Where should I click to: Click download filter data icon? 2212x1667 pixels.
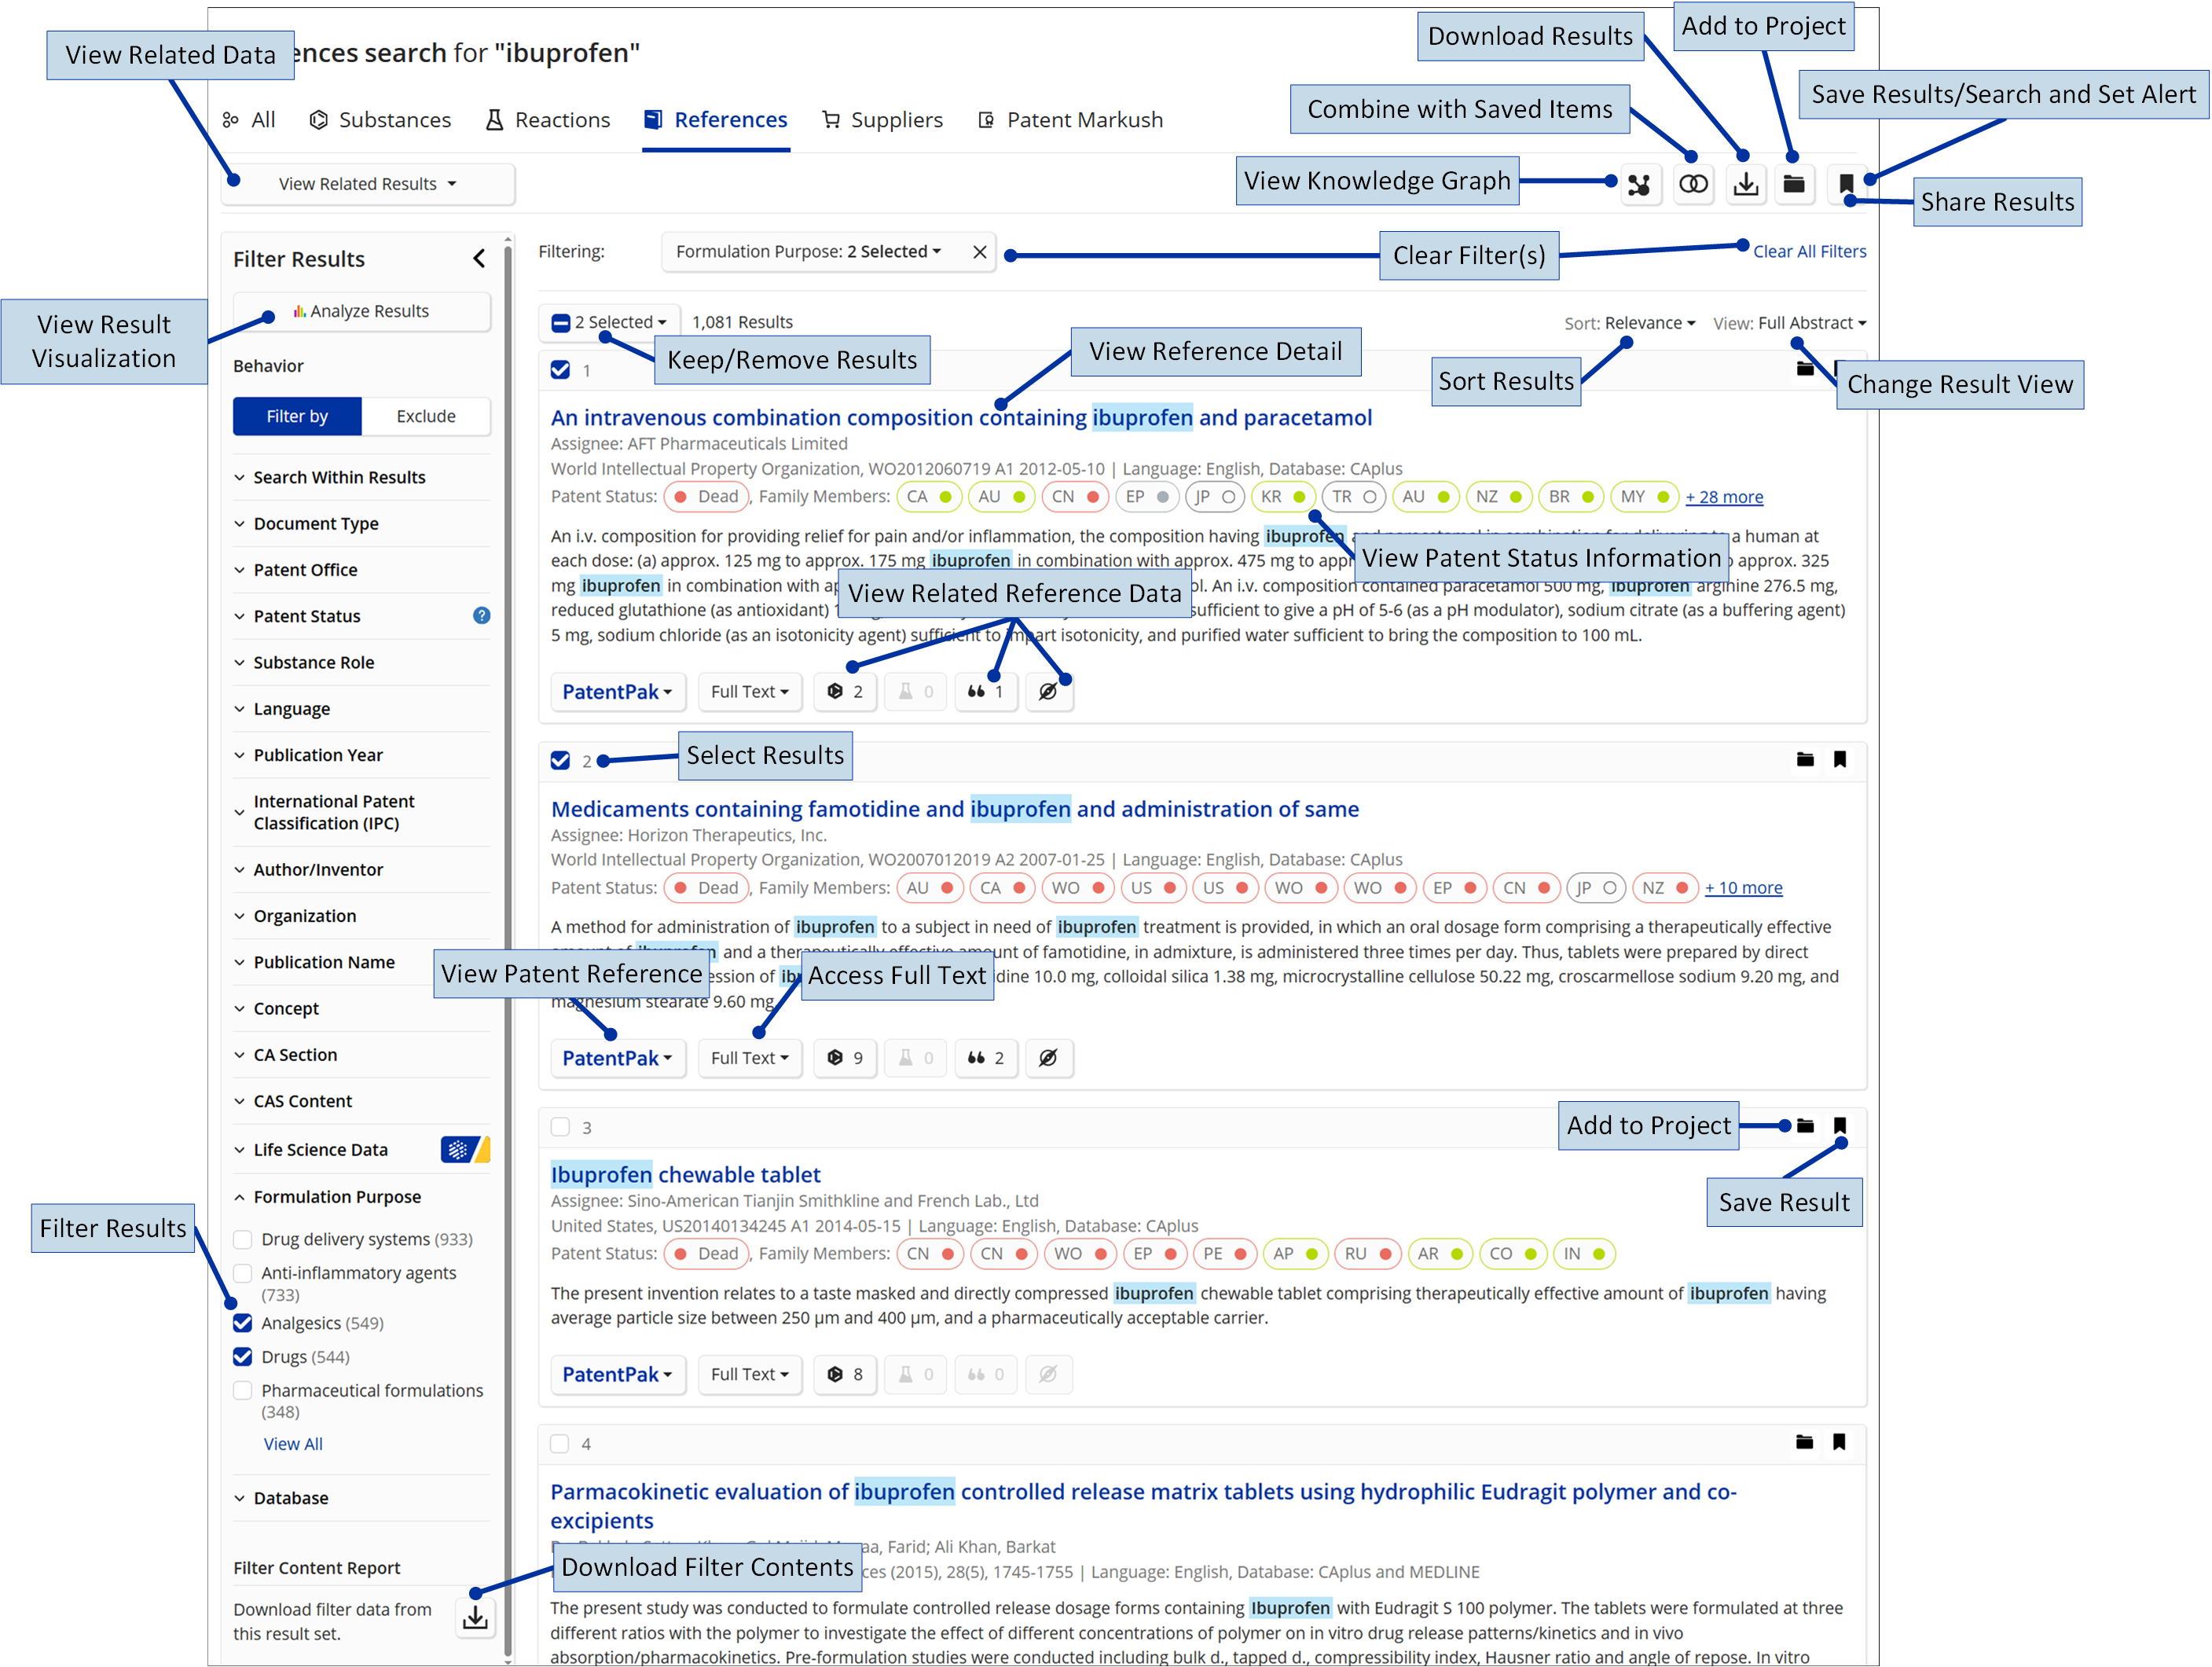point(476,1617)
